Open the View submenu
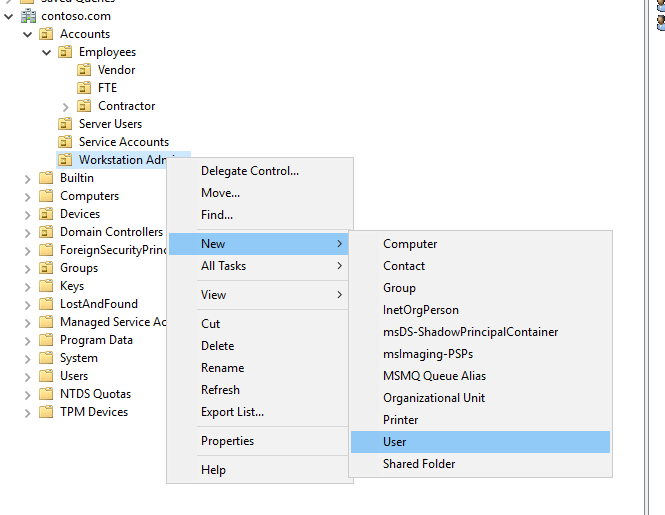Viewport: 665px width, 515px height. [x=259, y=295]
